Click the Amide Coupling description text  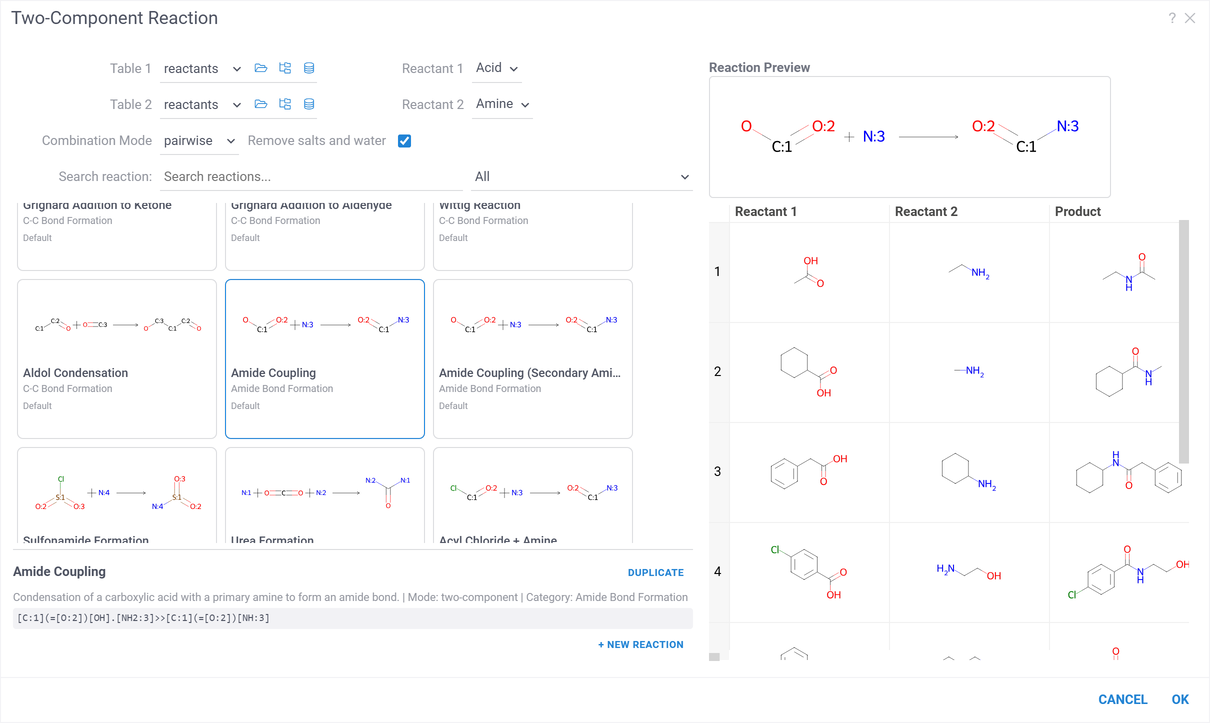coord(350,597)
